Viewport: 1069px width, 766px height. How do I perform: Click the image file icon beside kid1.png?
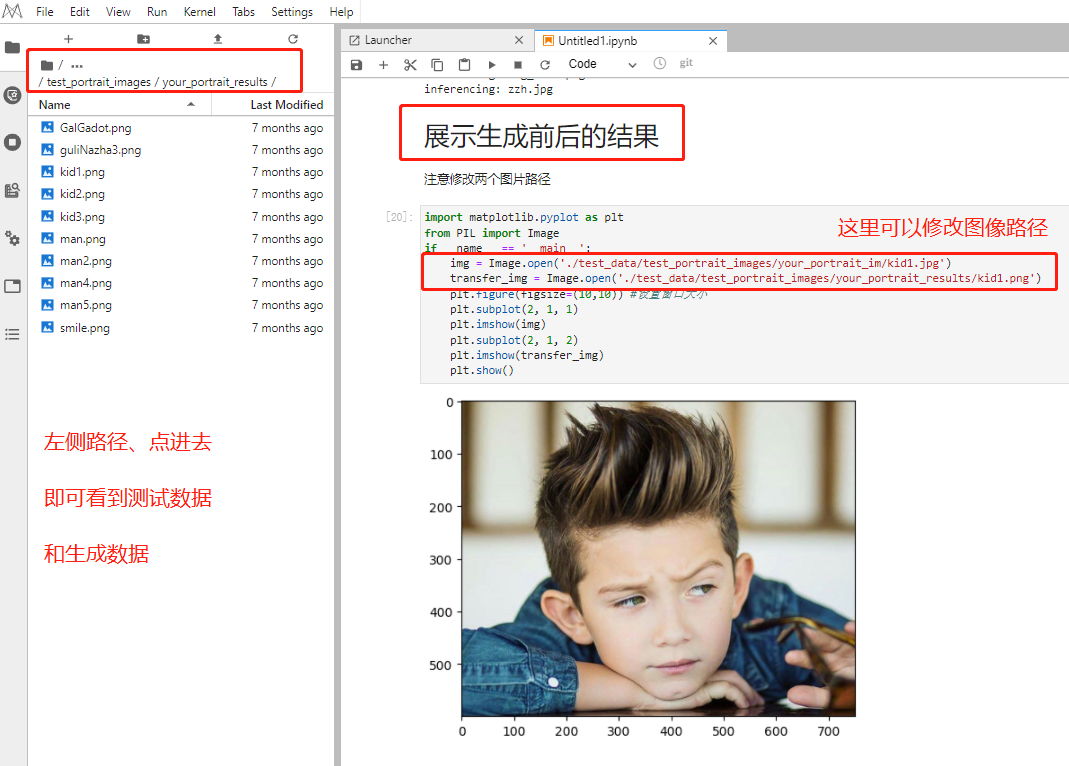tap(47, 172)
